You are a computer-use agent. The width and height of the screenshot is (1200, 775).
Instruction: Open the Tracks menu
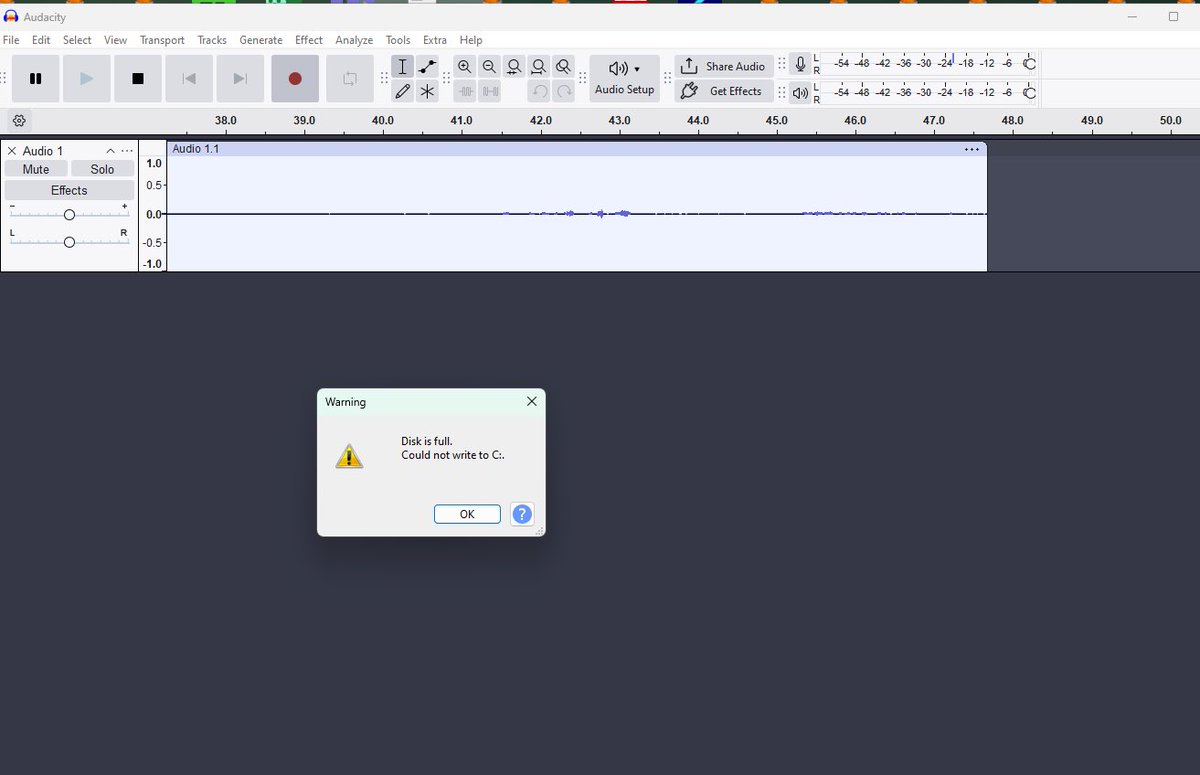pos(212,40)
